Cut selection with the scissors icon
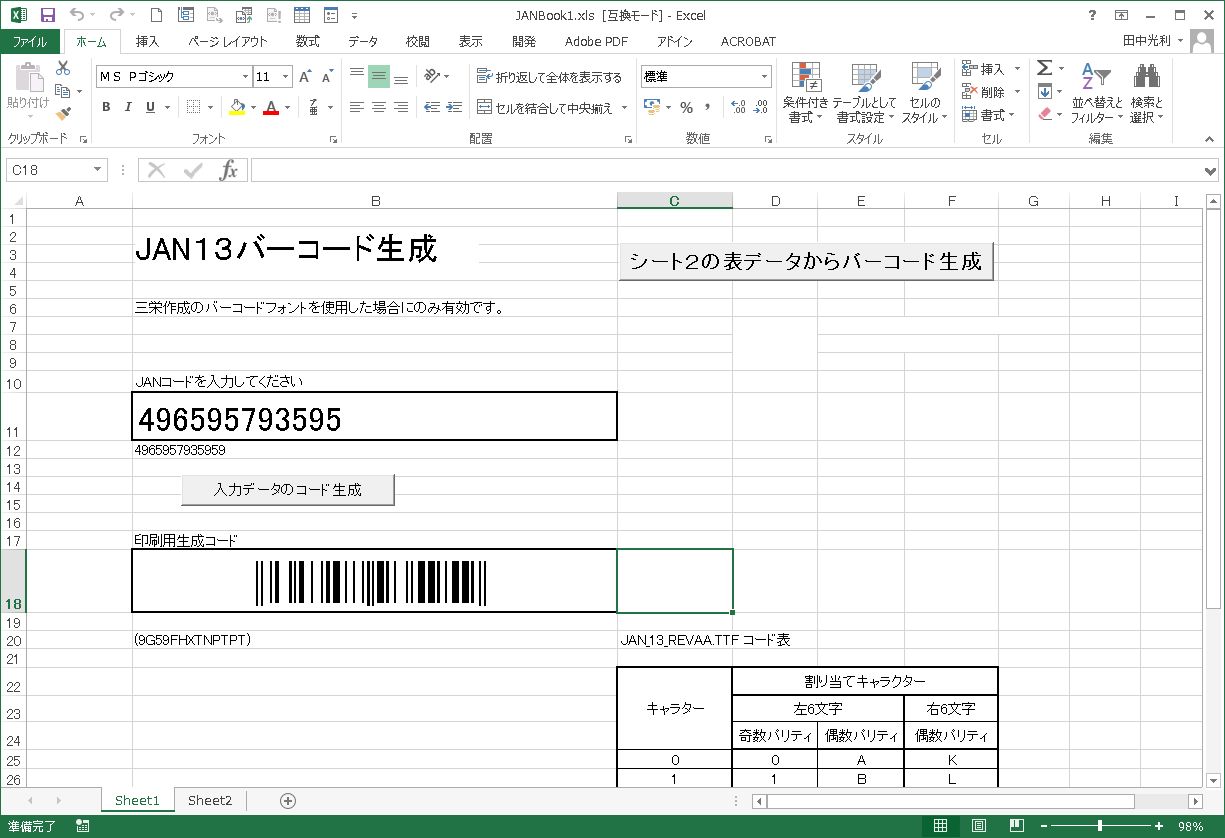Viewport: 1225px width, 838px height. [x=63, y=68]
